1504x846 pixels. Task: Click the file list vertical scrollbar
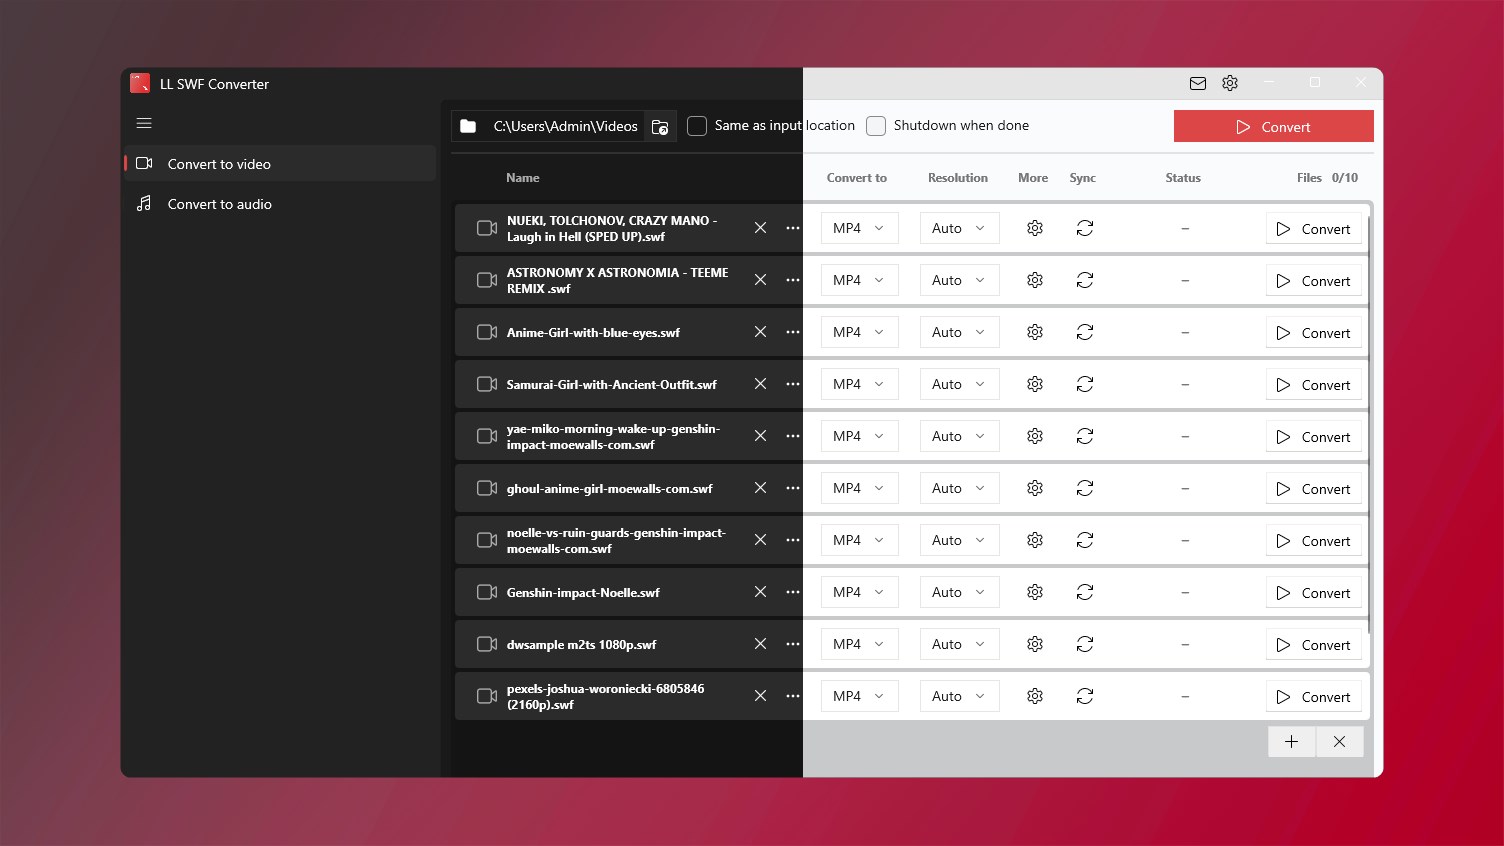click(1368, 420)
